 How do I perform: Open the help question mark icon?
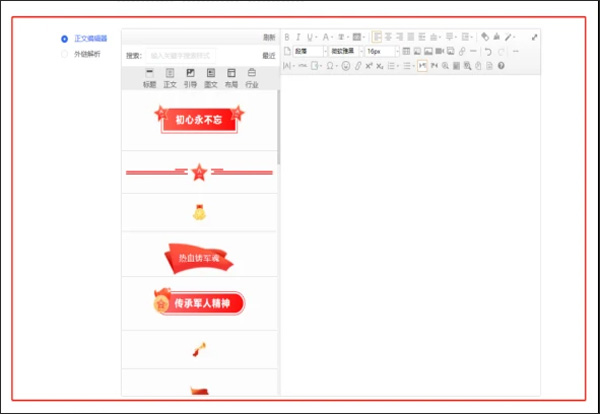point(501,66)
